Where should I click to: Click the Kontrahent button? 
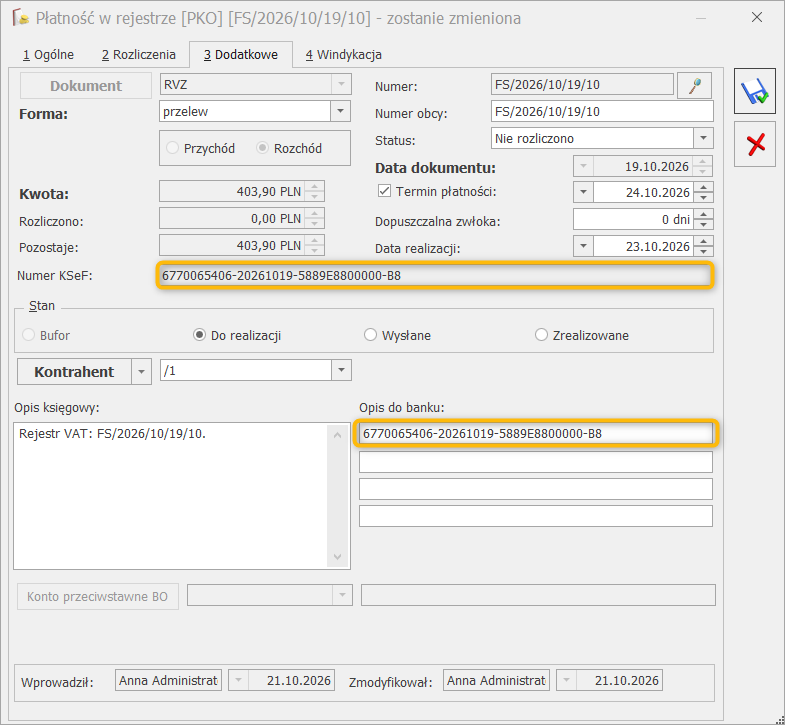click(x=74, y=372)
